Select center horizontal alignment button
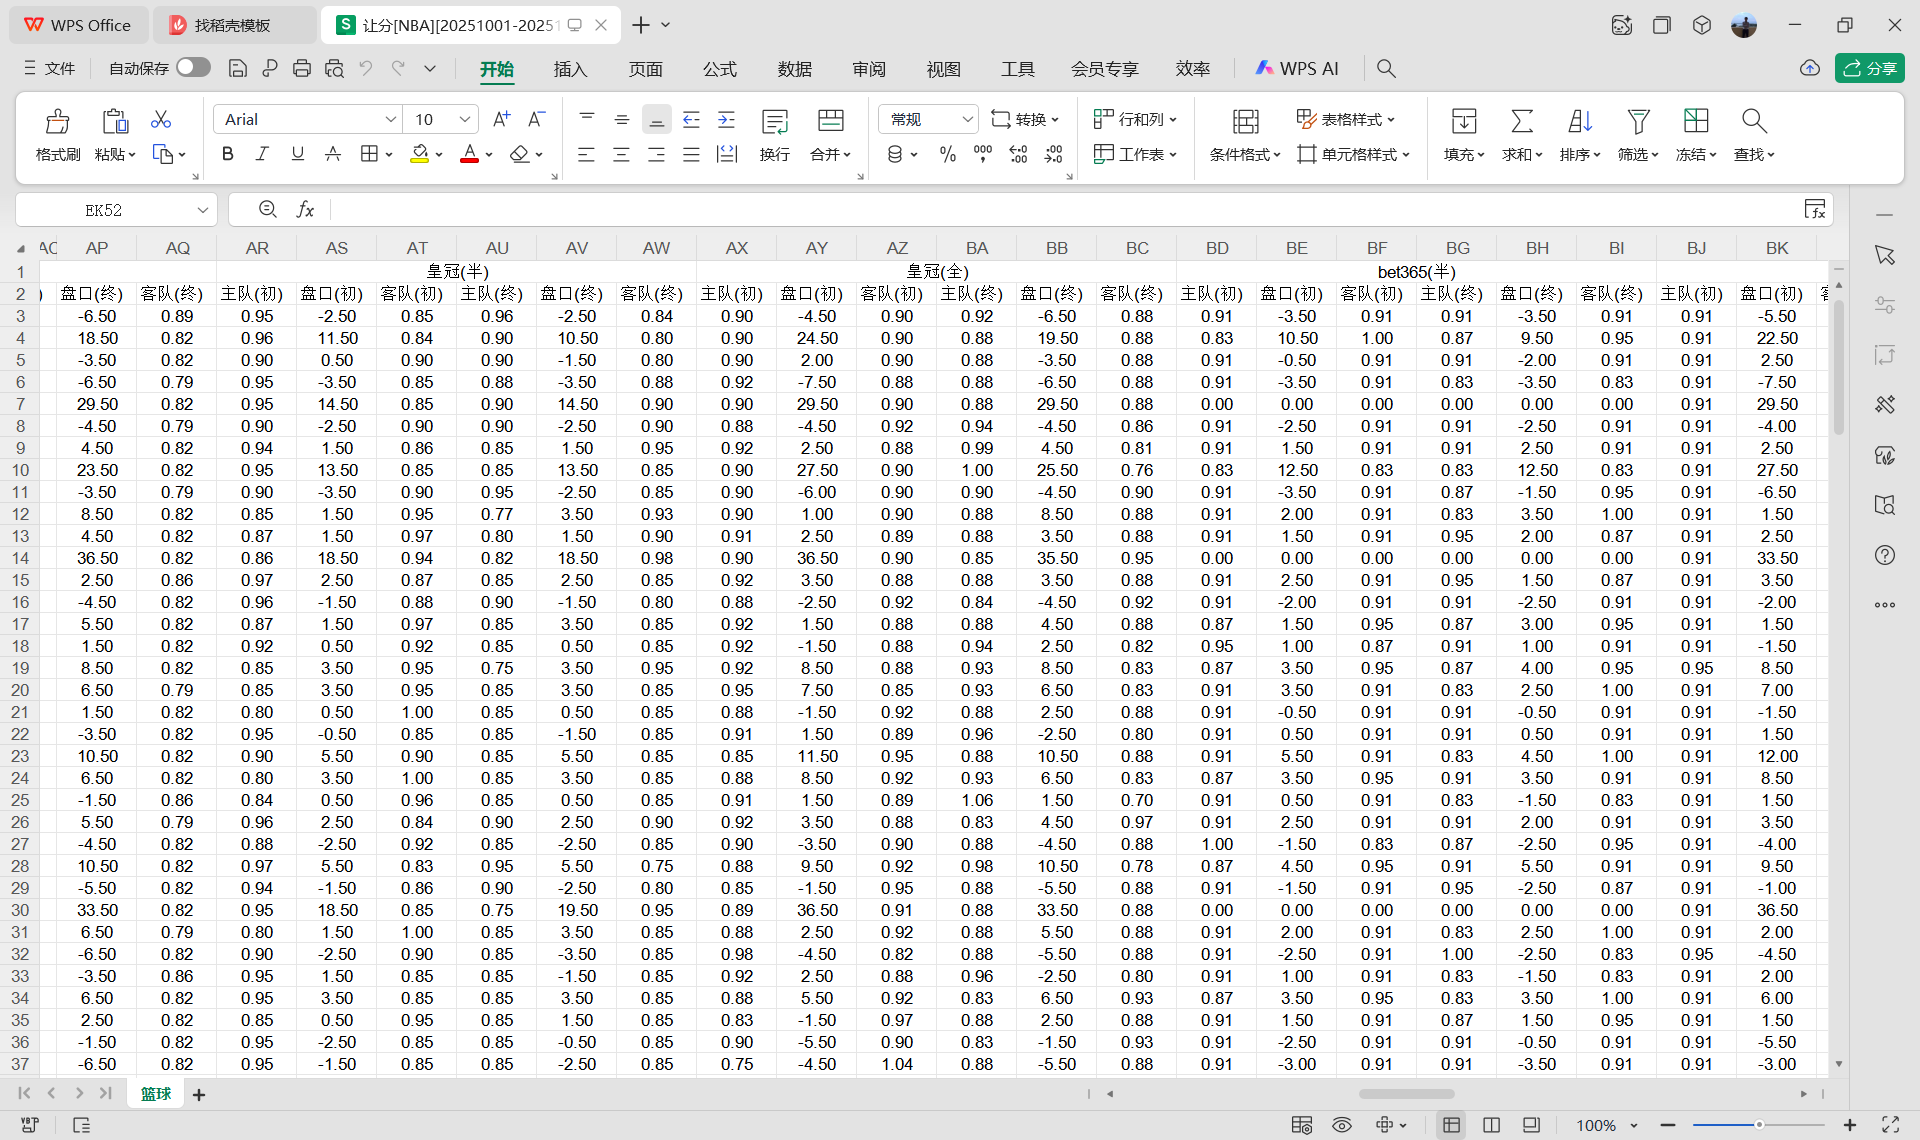Image resolution: width=1920 pixels, height=1140 pixels. click(621, 154)
